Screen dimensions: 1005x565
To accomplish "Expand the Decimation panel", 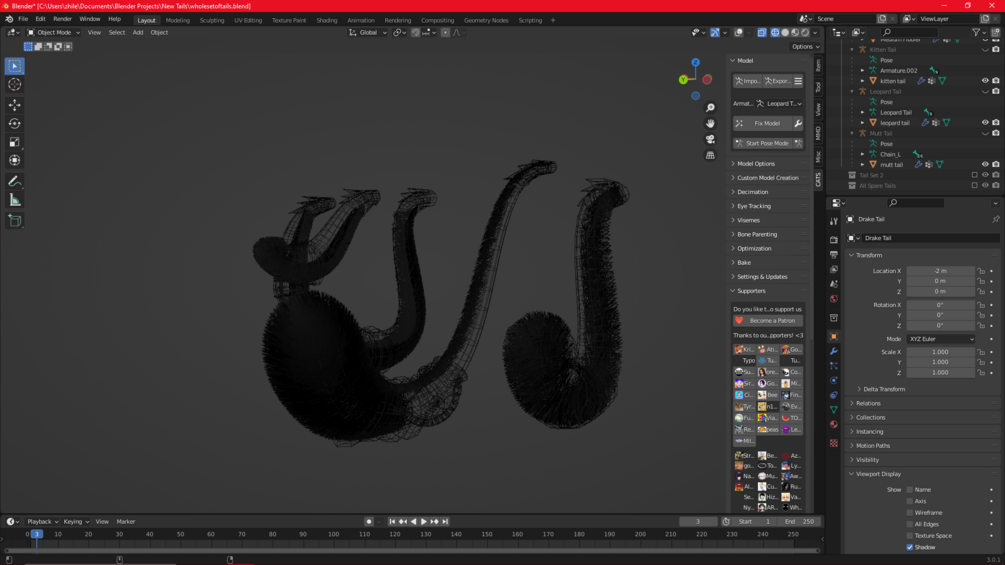I will [752, 192].
